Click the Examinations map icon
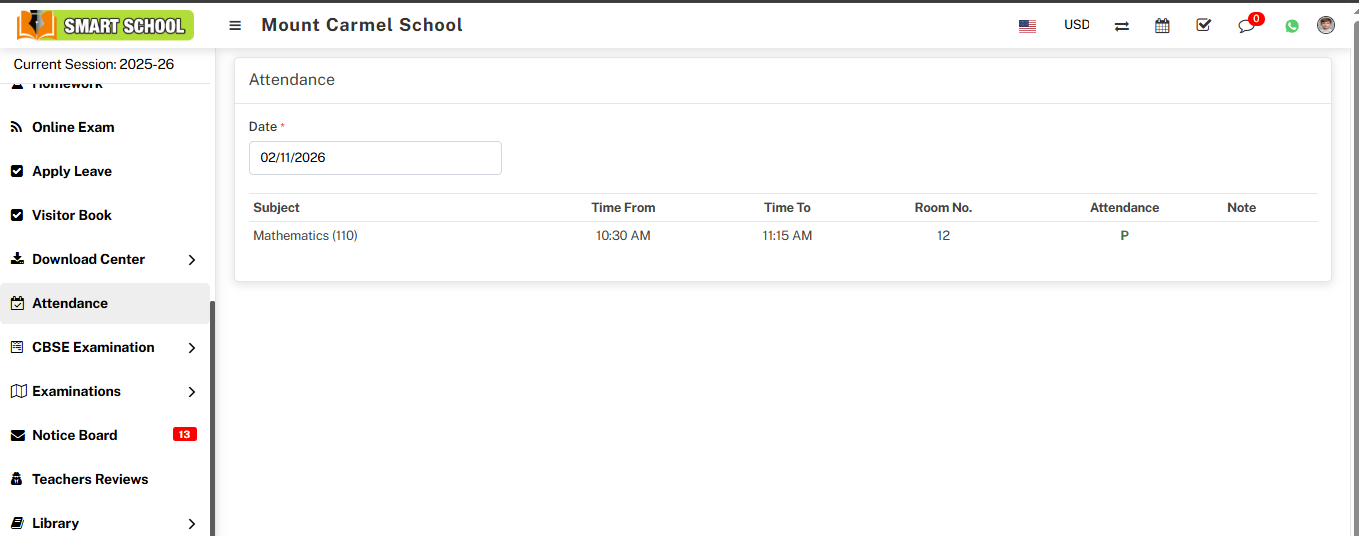This screenshot has height=536, width=1359. pyautogui.click(x=17, y=391)
